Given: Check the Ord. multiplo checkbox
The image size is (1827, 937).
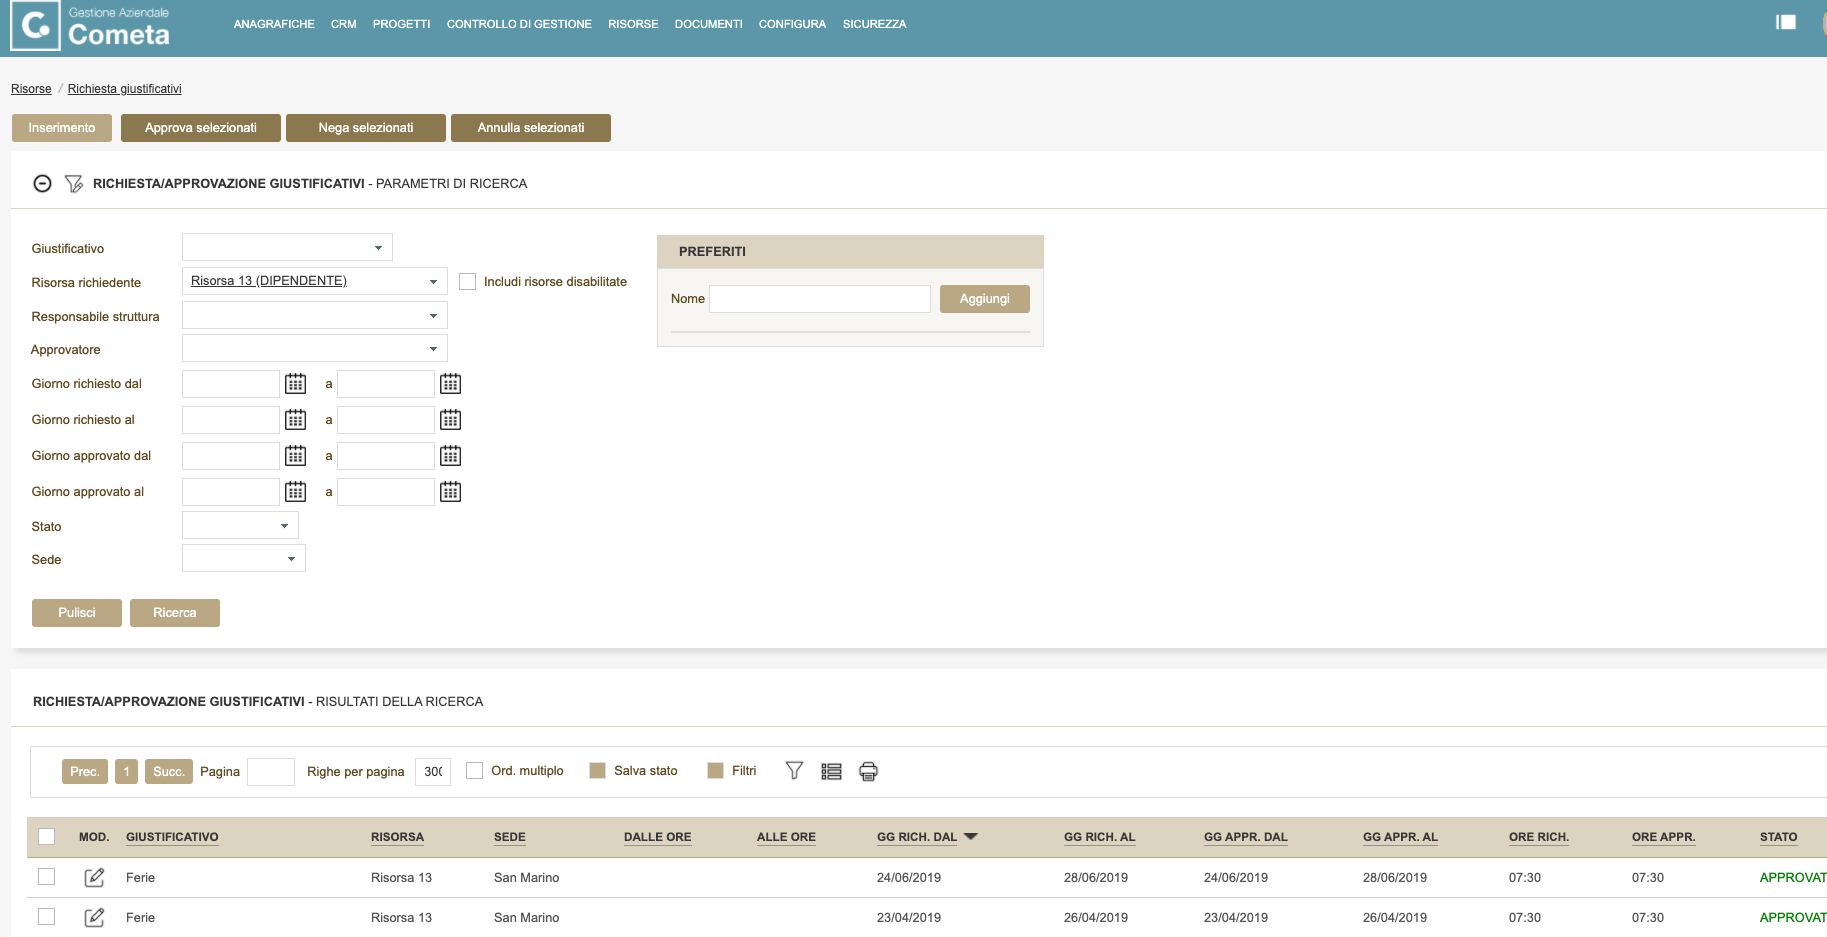Looking at the screenshot, I should [x=475, y=771].
